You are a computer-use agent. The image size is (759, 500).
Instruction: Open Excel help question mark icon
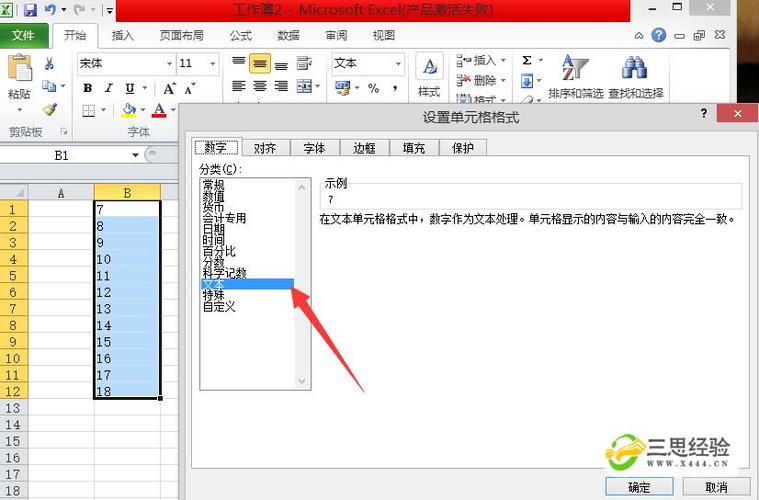(x=658, y=35)
